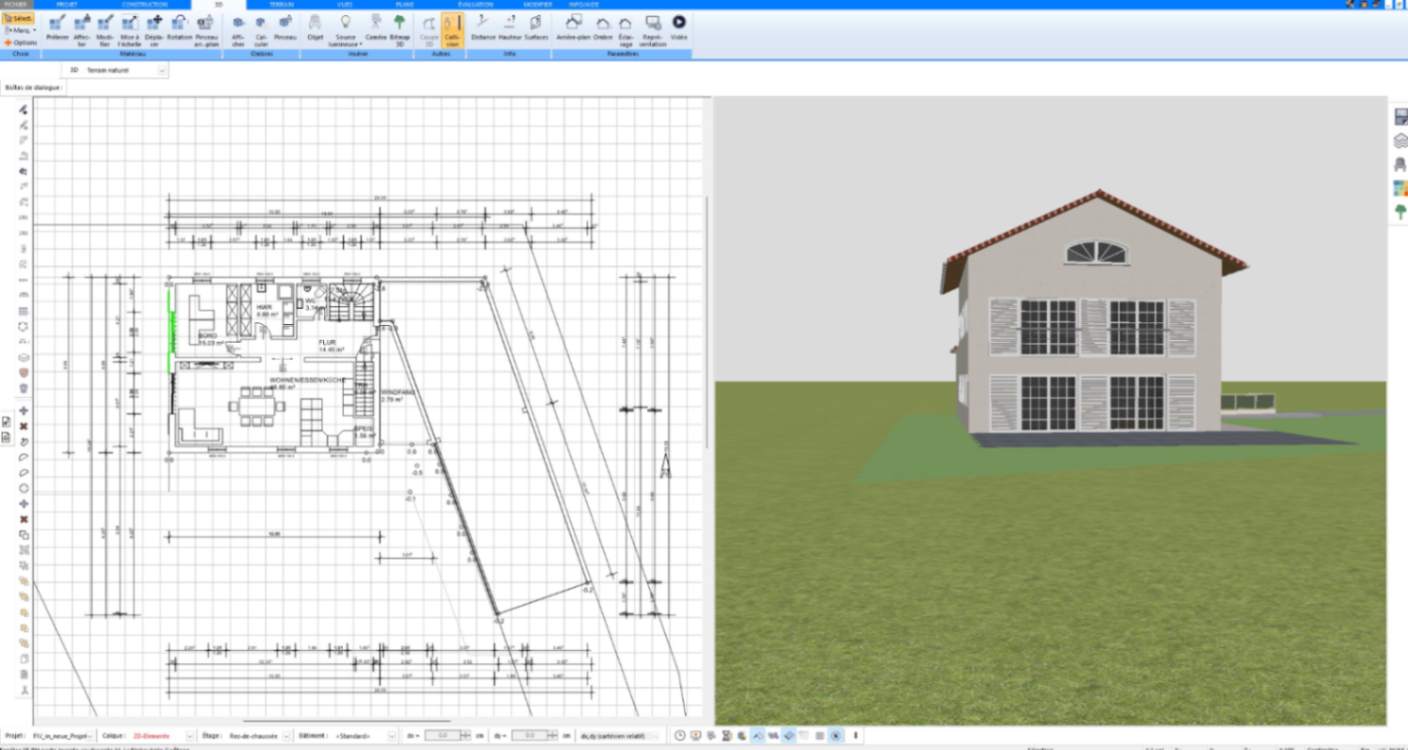
Task: Click the Options button
Action: (x=21, y=43)
